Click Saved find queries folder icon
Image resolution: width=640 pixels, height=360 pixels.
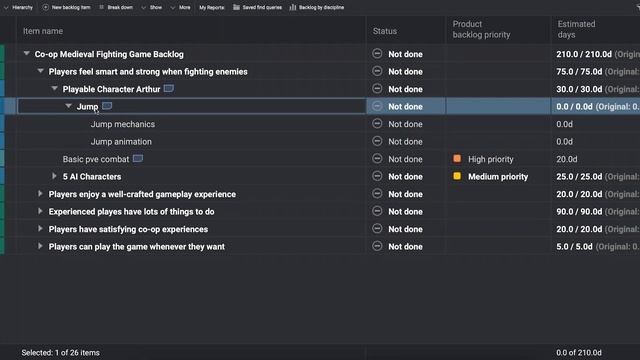pos(236,7)
